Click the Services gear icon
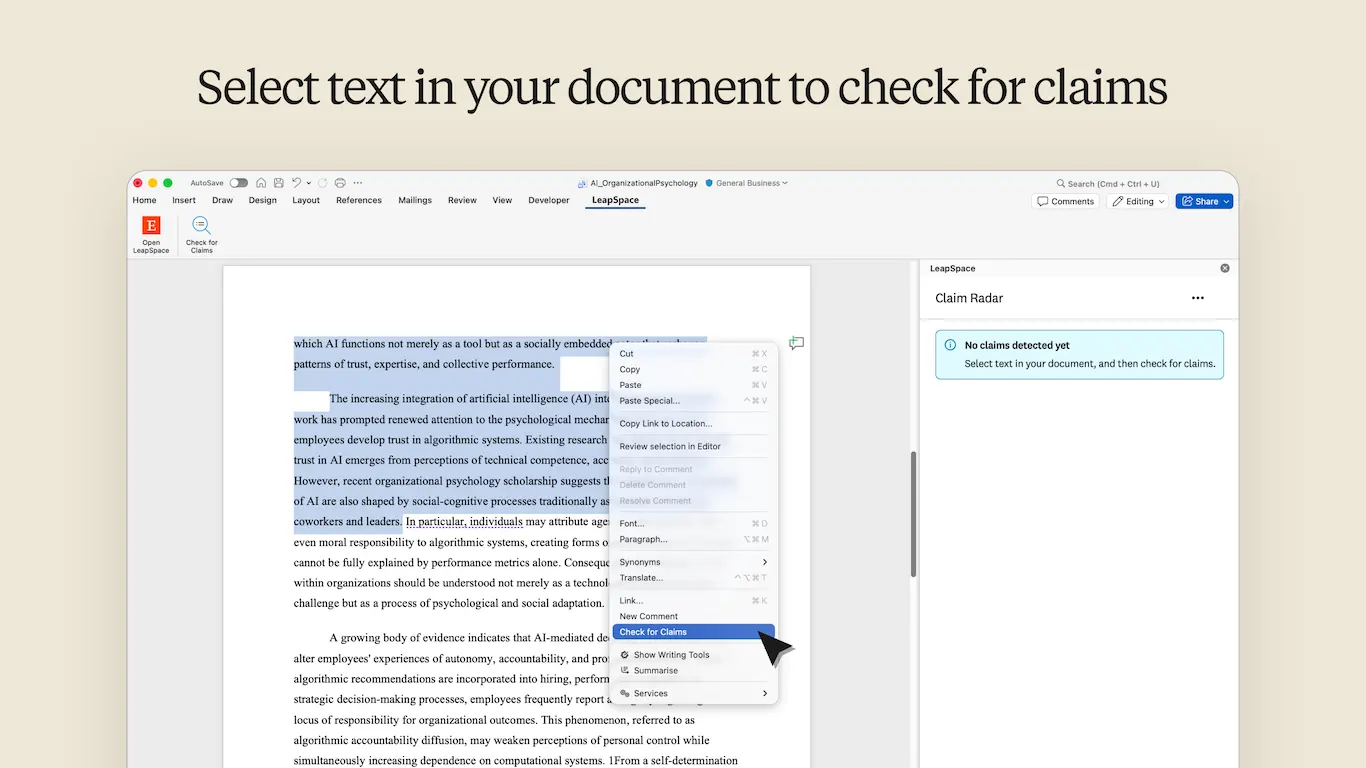Screen dimensions: 1366x768 625,693
